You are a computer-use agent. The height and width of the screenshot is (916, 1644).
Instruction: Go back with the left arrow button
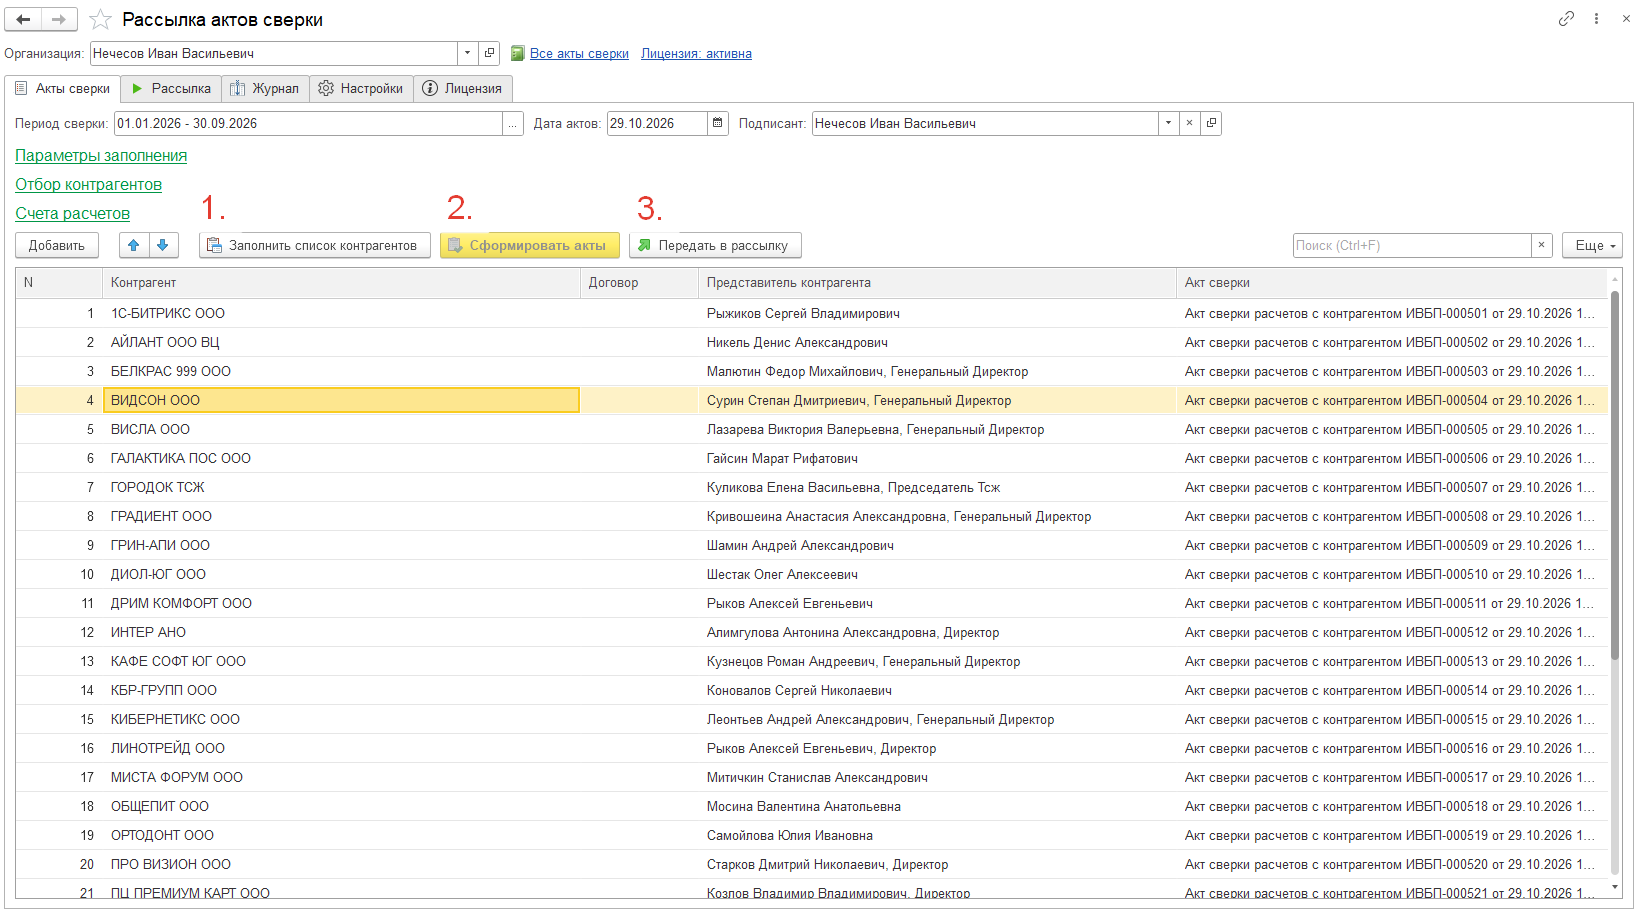[23, 19]
